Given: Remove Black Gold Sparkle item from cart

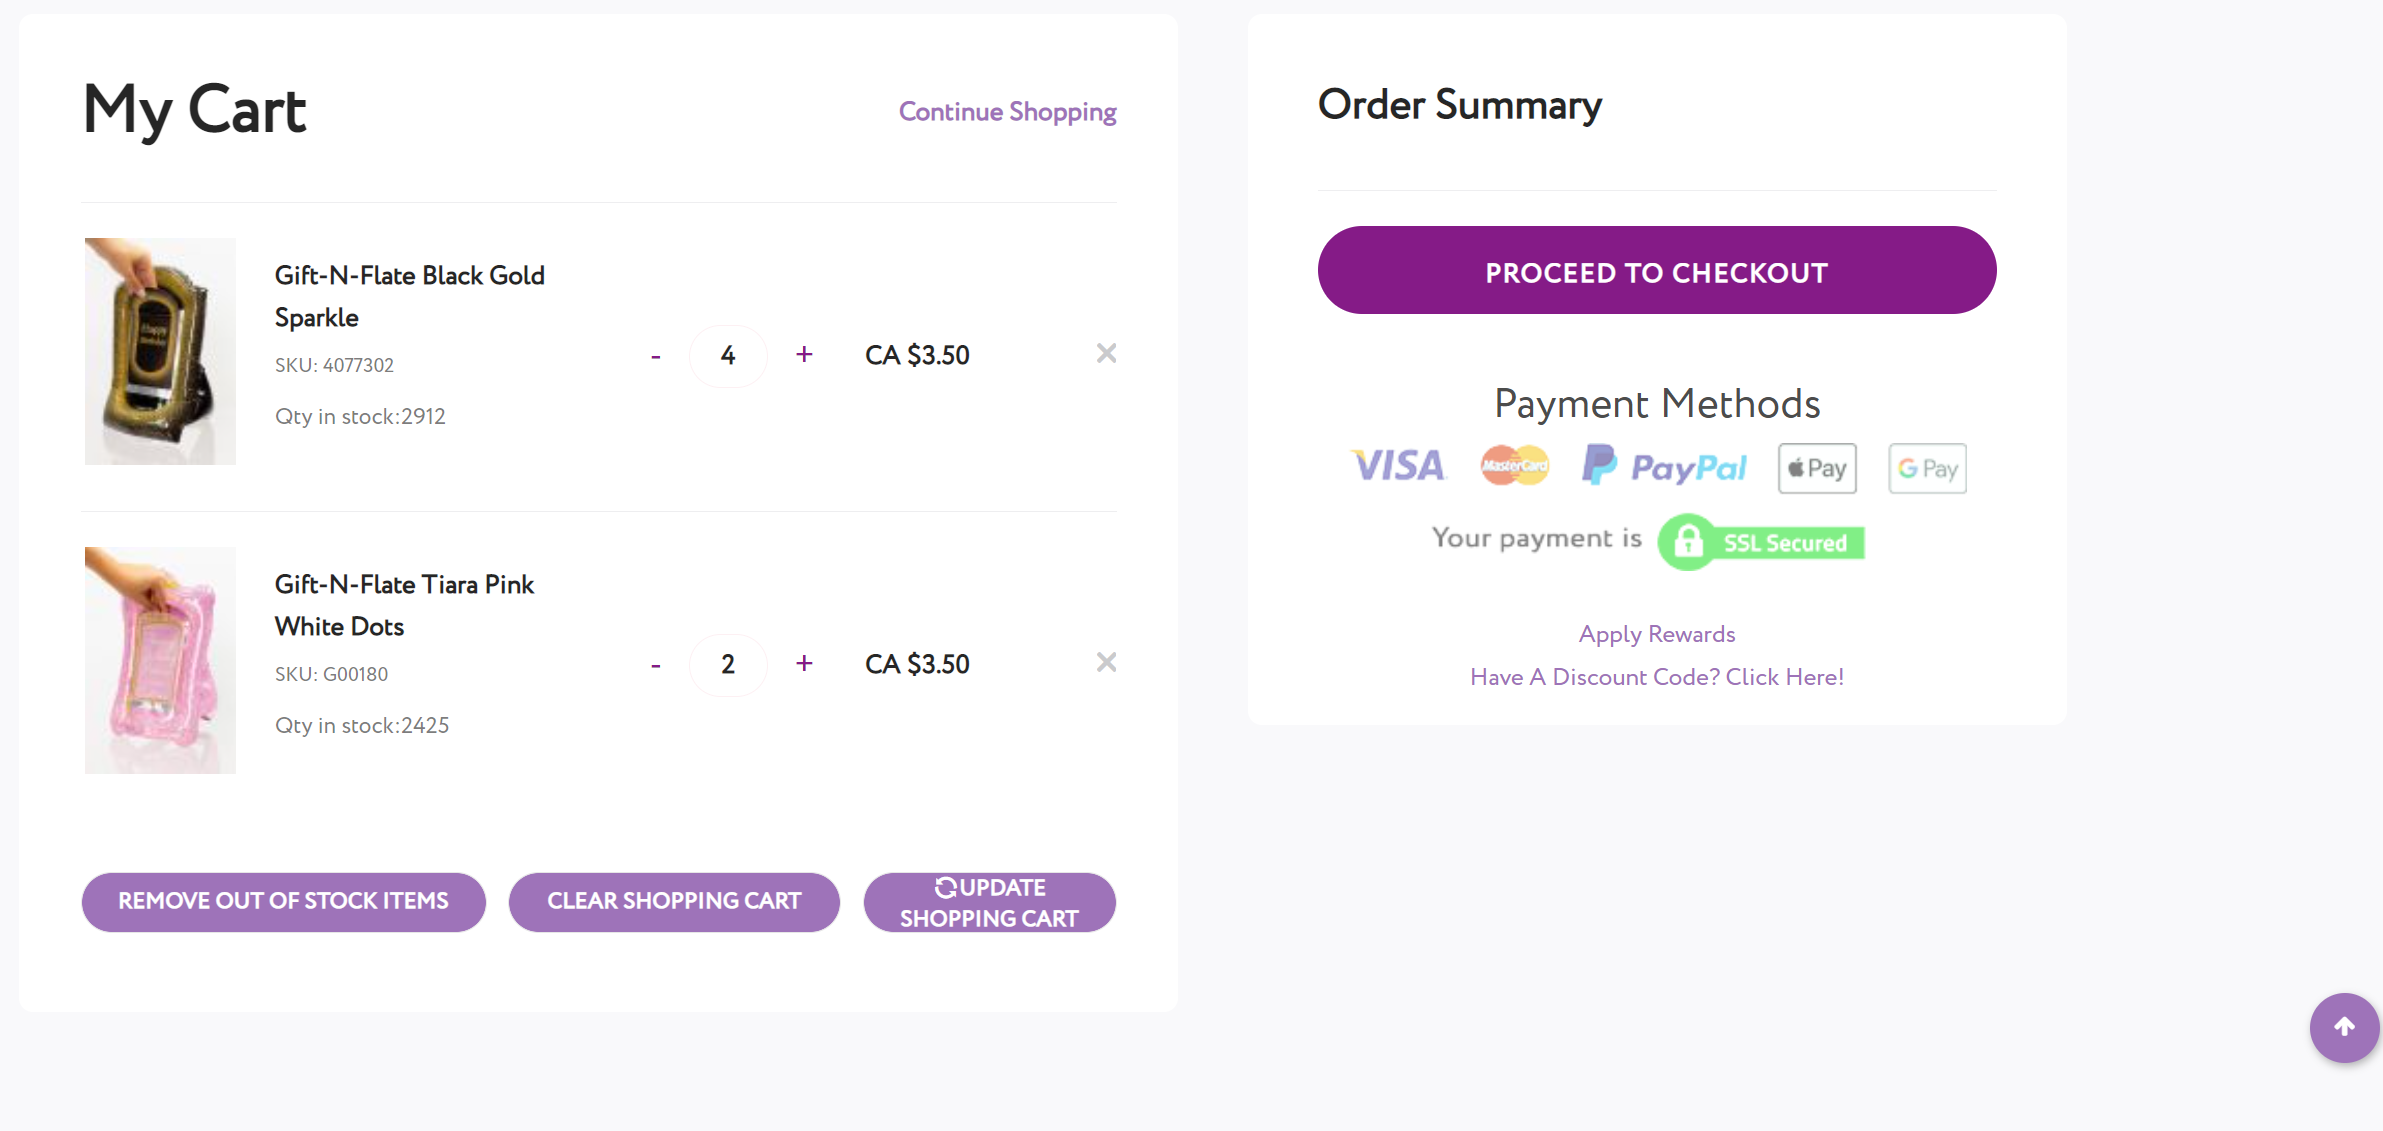Looking at the screenshot, I should click(1106, 353).
